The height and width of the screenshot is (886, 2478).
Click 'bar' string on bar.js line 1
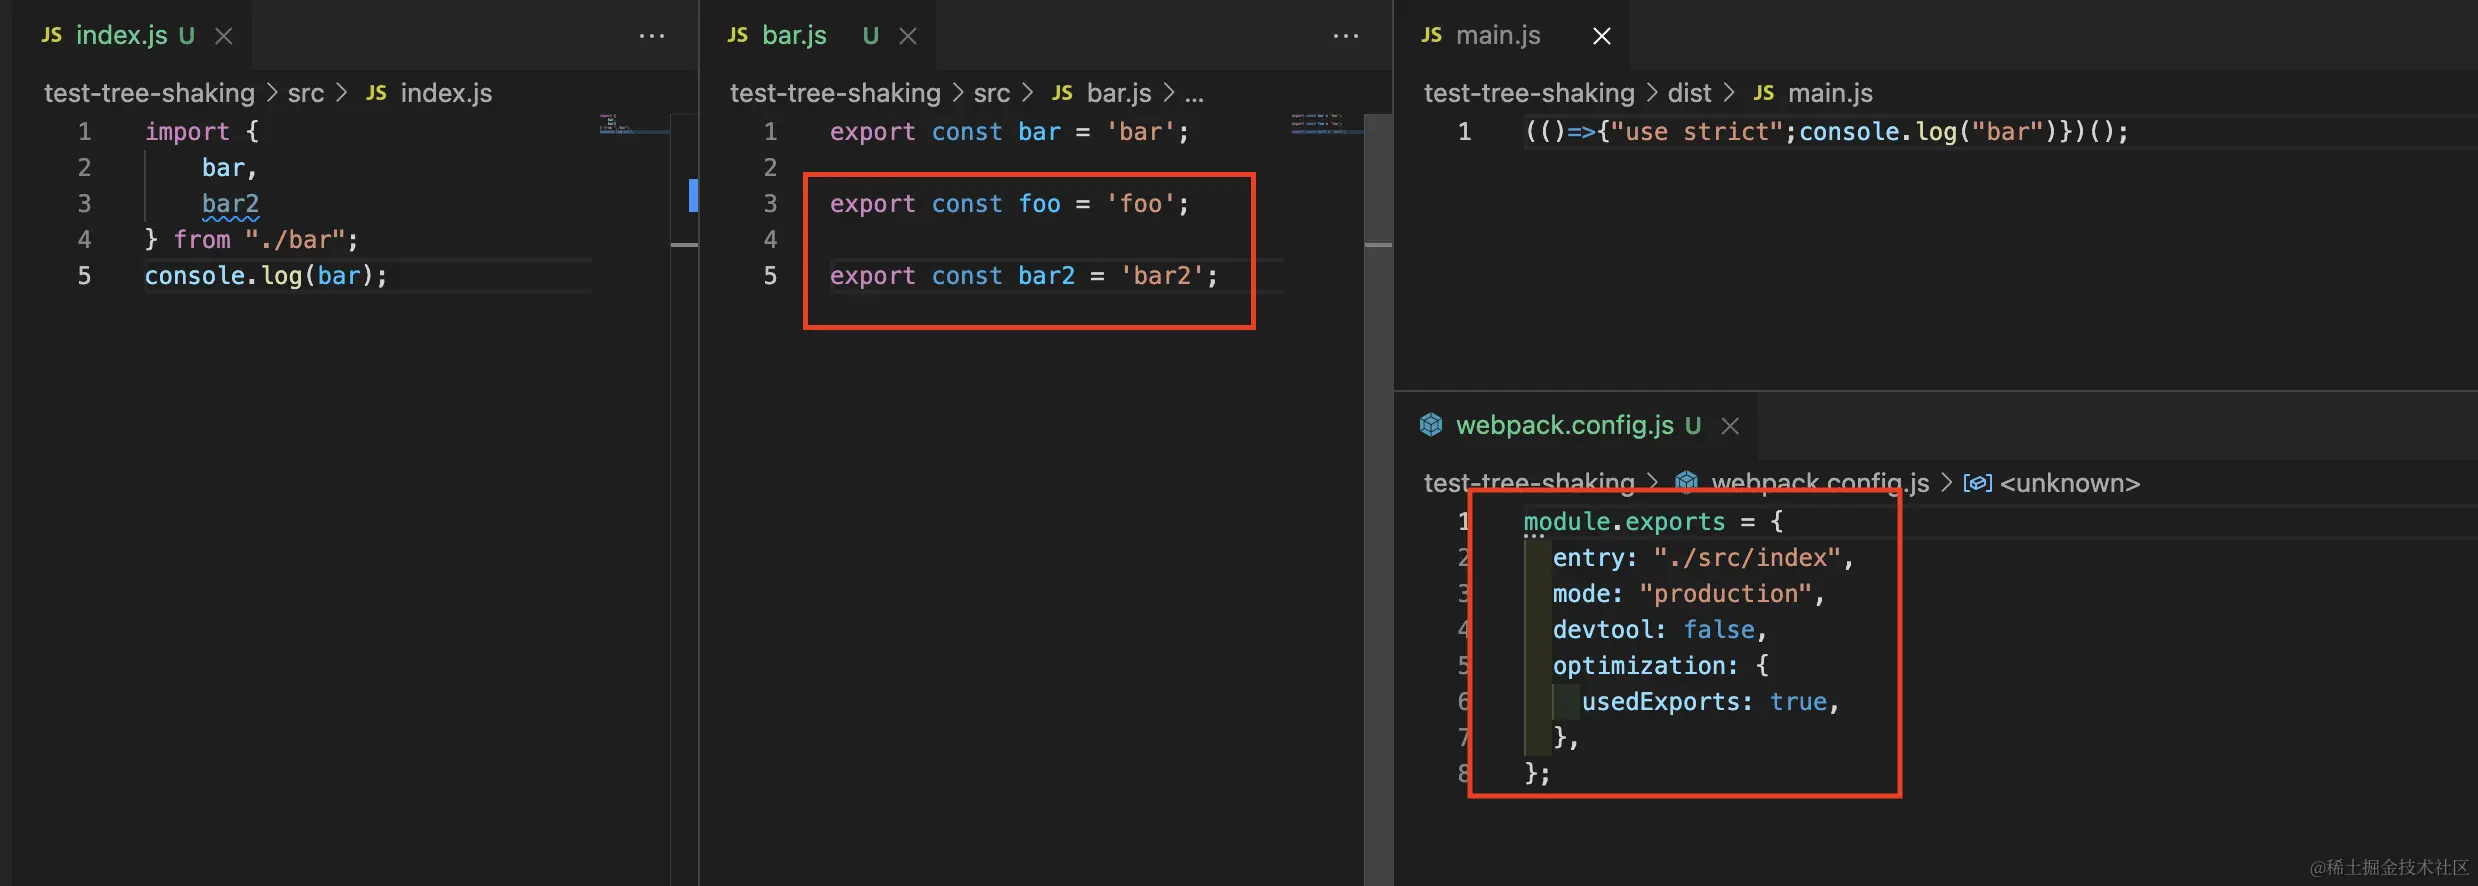(x=1141, y=132)
